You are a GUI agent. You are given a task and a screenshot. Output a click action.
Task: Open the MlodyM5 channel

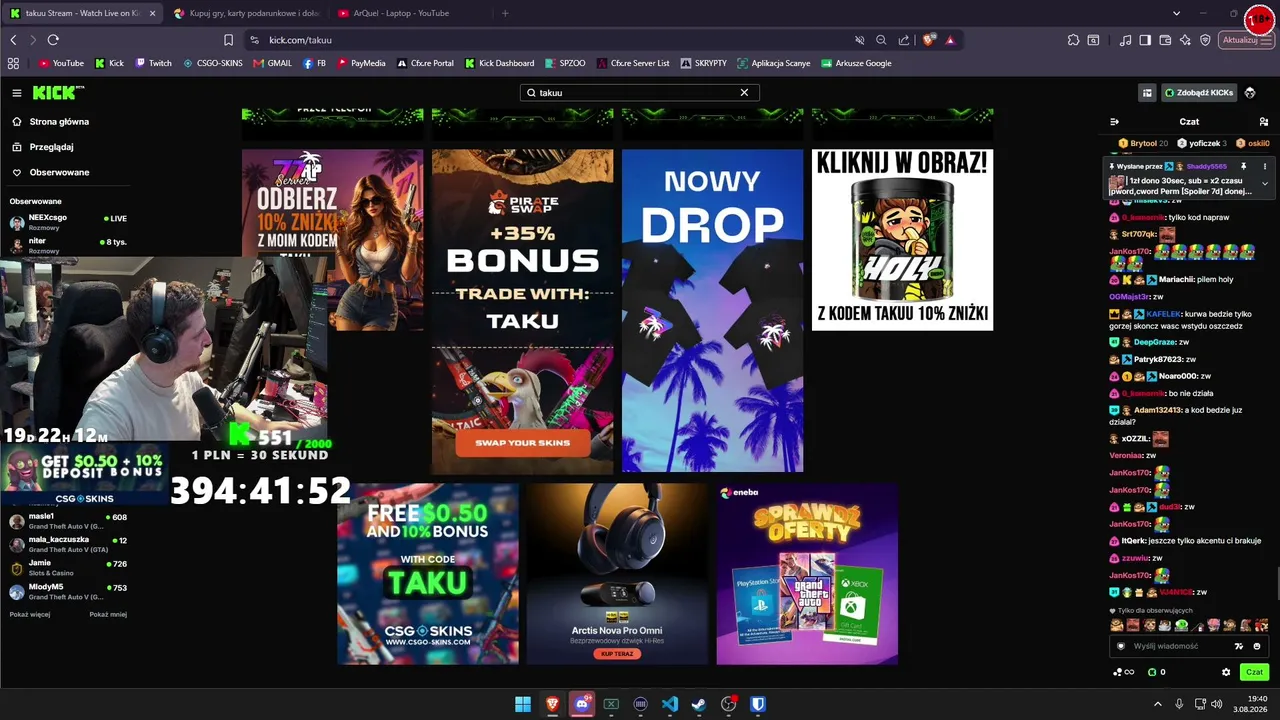[x=68, y=591]
